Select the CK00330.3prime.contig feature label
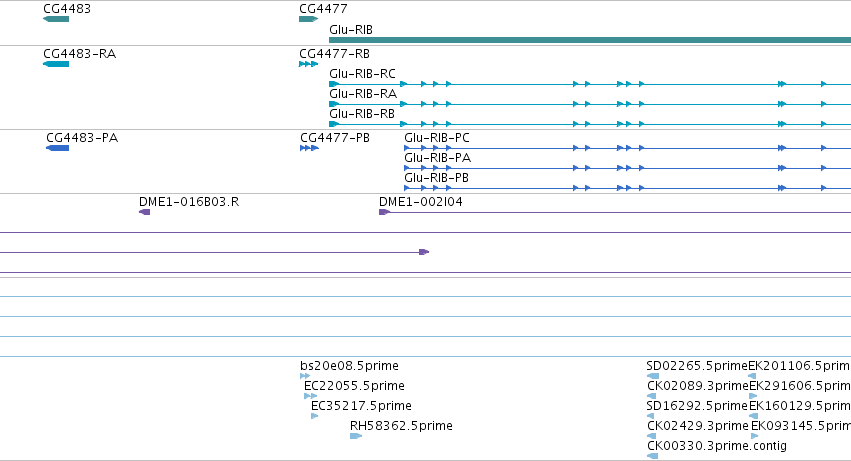This screenshot has height=461, width=851. (x=717, y=446)
